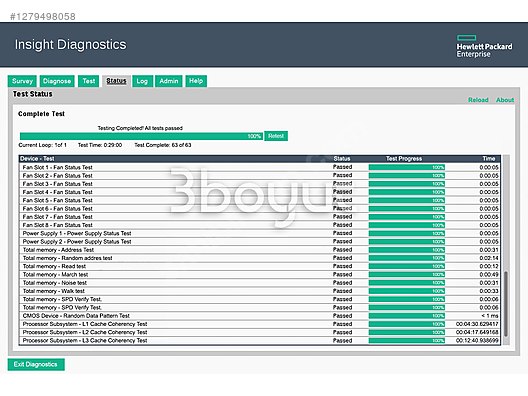Click the Test Time: 0:29:00 label
Viewport: 528px width, 396px height.
point(100,145)
